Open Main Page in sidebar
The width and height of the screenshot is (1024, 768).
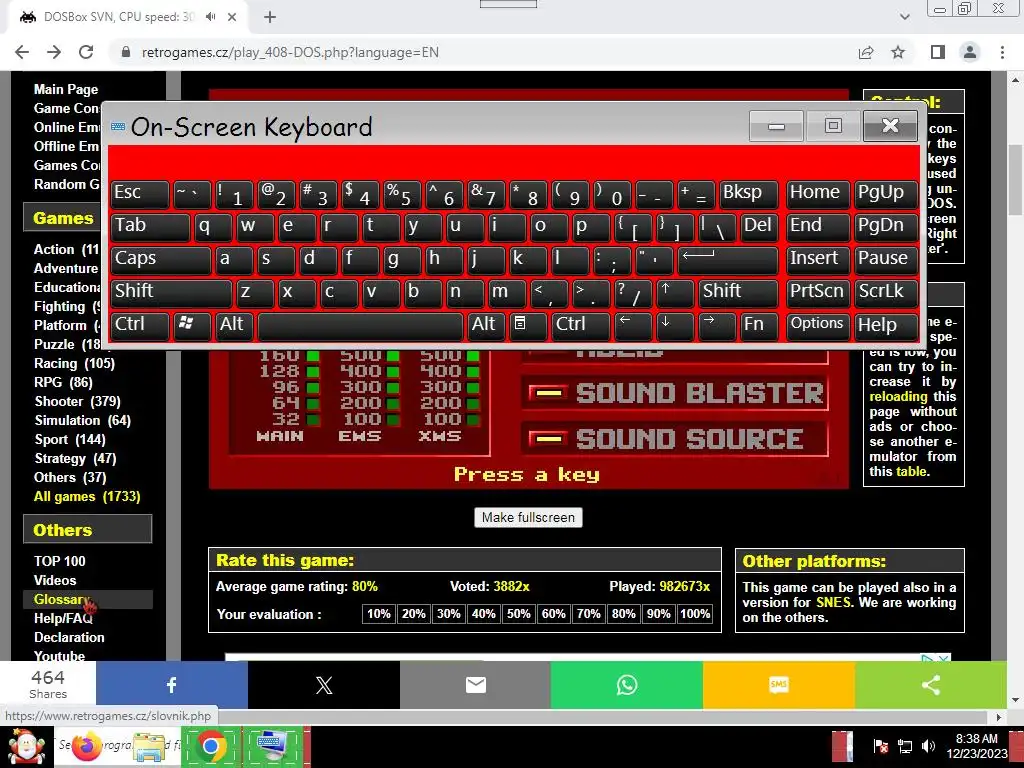click(x=66, y=89)
